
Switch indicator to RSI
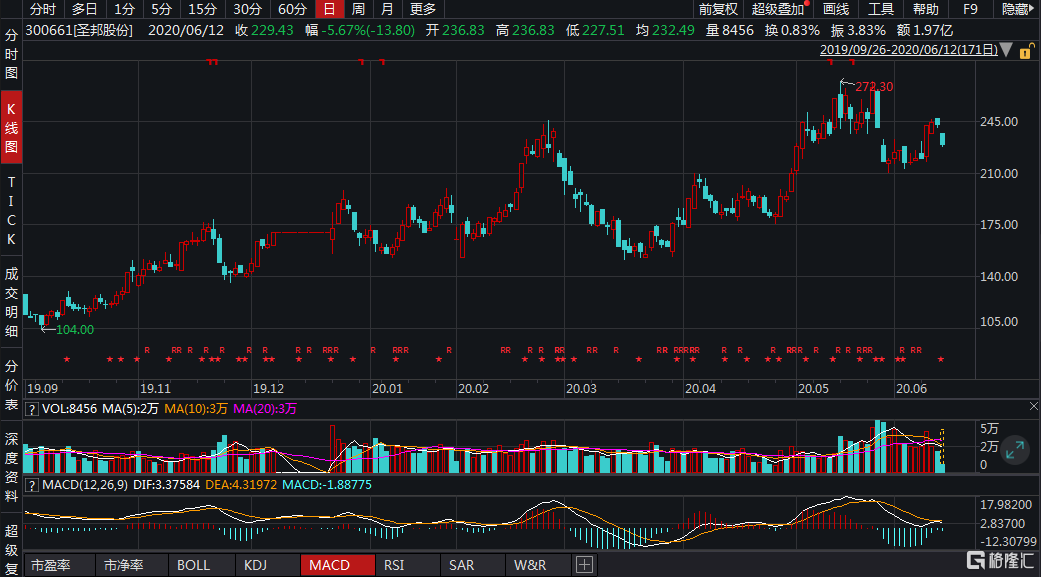(x=394, y=565)
